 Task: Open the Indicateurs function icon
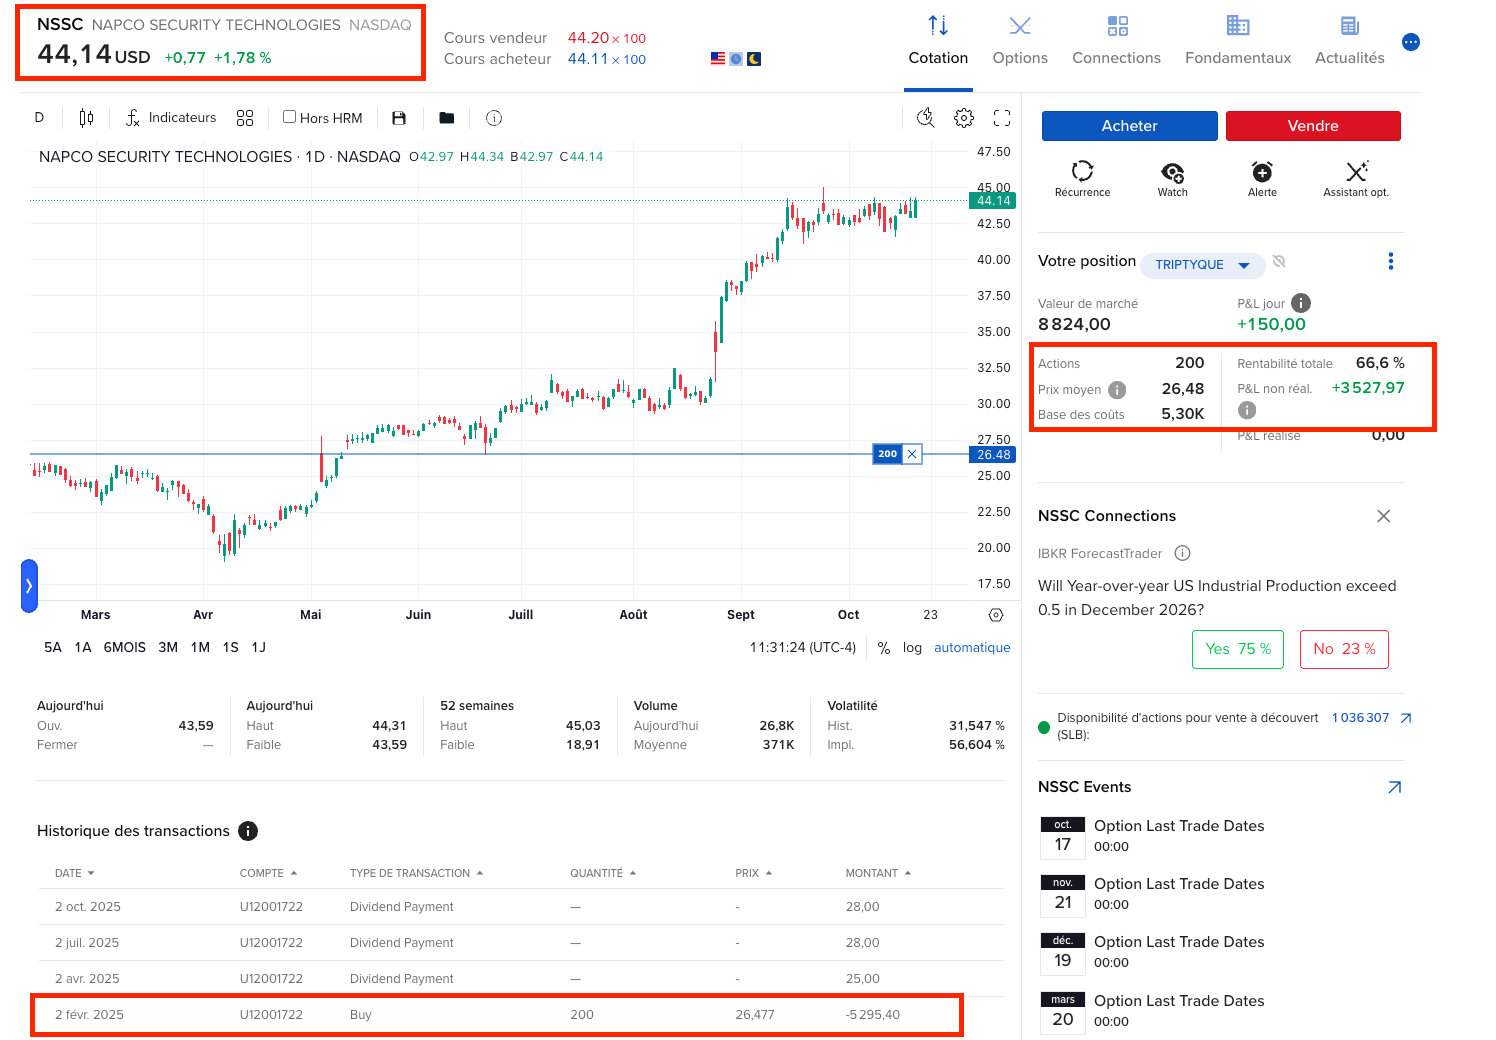pyautogui.click(x=133, y=118)
